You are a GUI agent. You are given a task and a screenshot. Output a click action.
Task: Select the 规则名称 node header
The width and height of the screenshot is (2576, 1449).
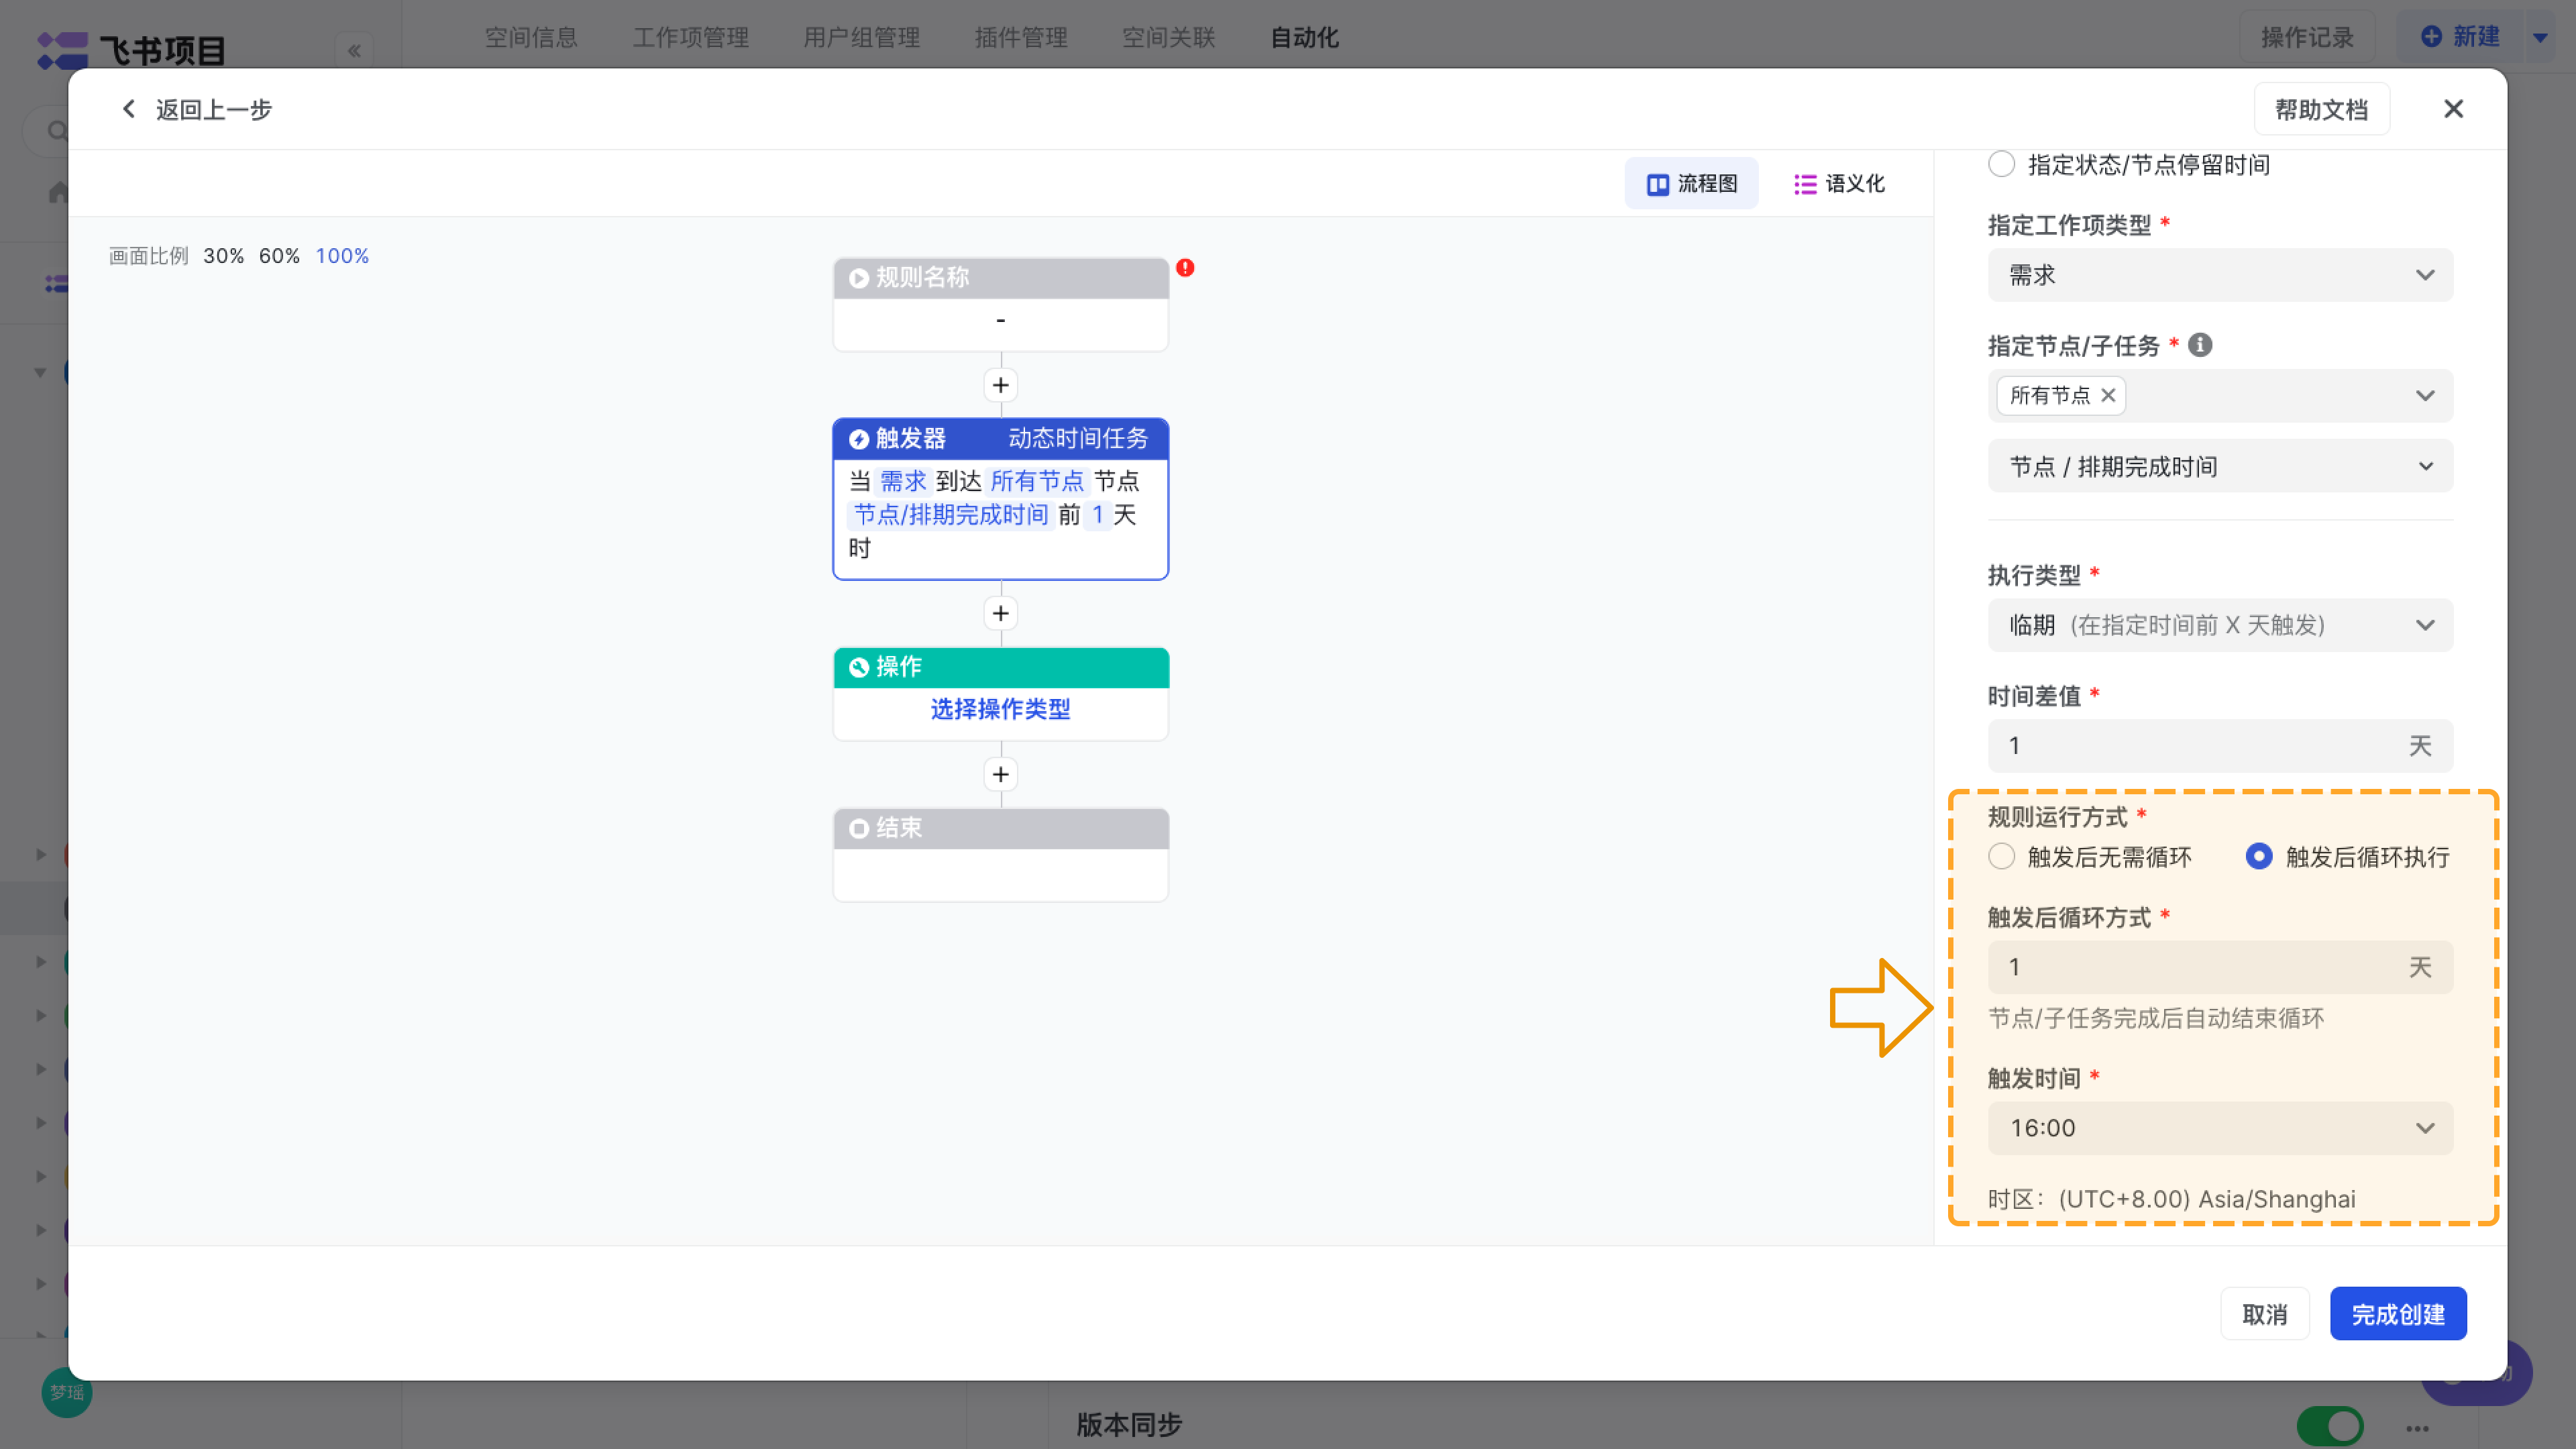point(1001,278)
